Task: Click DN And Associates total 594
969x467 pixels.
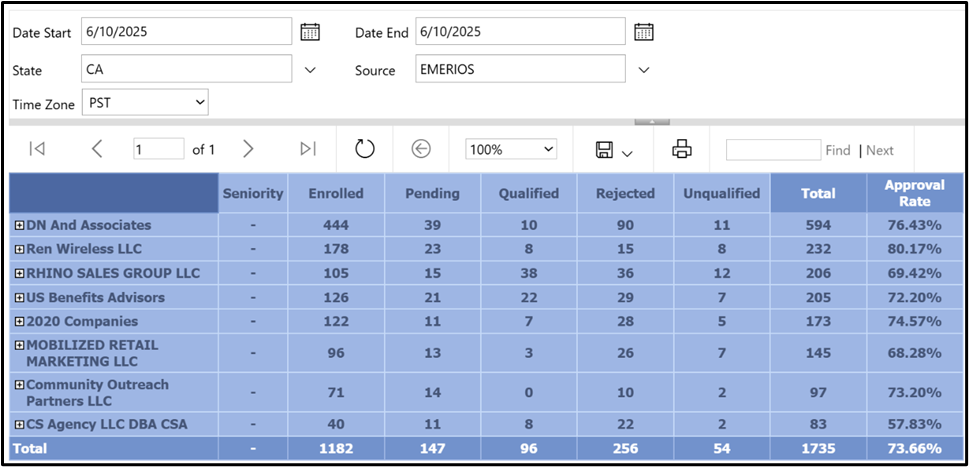Action: (818, 225)
